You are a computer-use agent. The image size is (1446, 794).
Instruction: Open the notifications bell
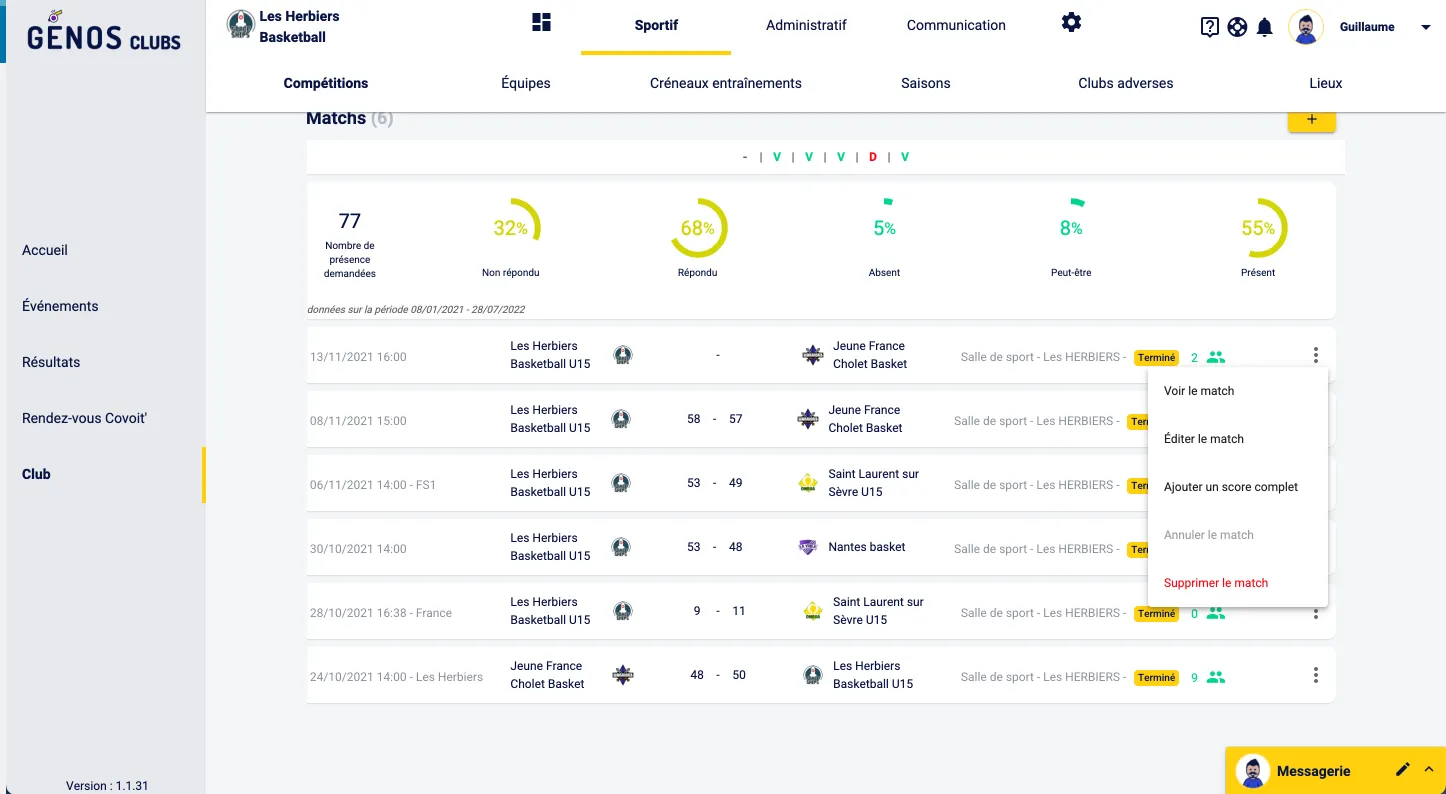click(x=1264, y=28)
